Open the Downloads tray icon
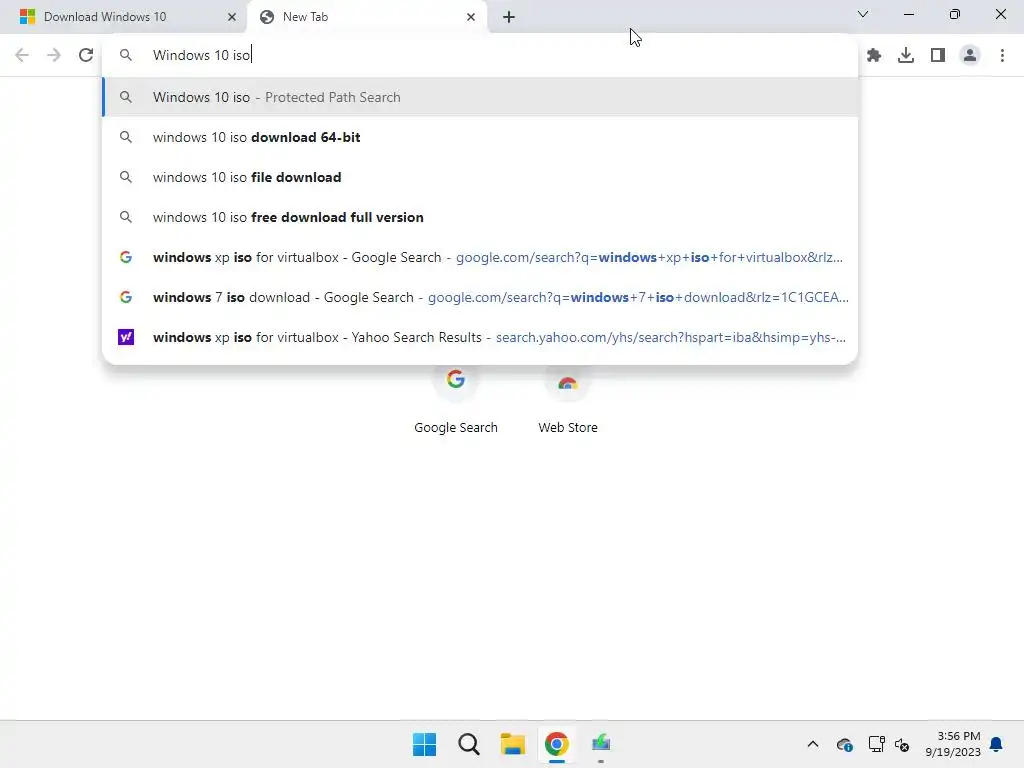Viewport: 1024px width, 768px height. [906, 55]
